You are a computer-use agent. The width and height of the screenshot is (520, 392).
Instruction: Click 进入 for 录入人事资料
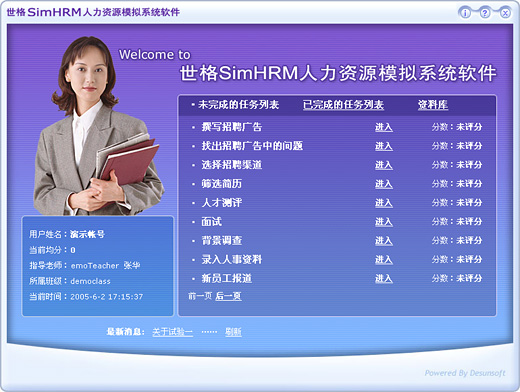pyautogui.click(x=384, y=259)
